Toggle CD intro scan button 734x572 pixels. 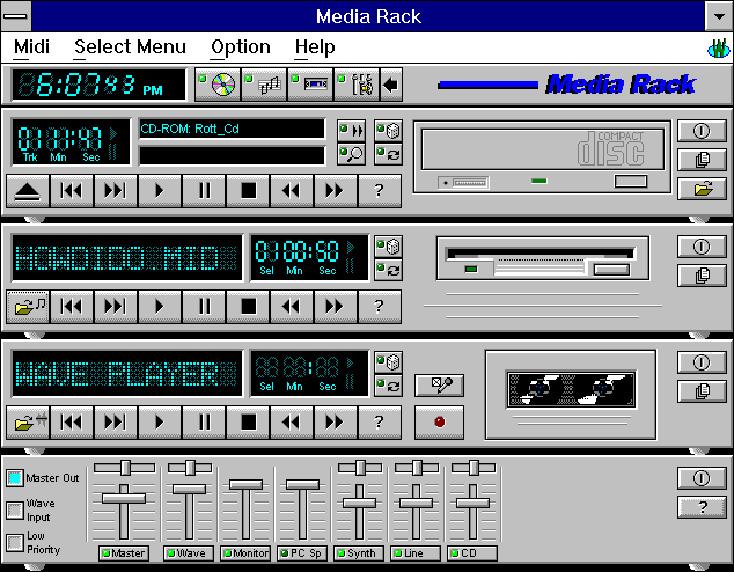[352, 131]
